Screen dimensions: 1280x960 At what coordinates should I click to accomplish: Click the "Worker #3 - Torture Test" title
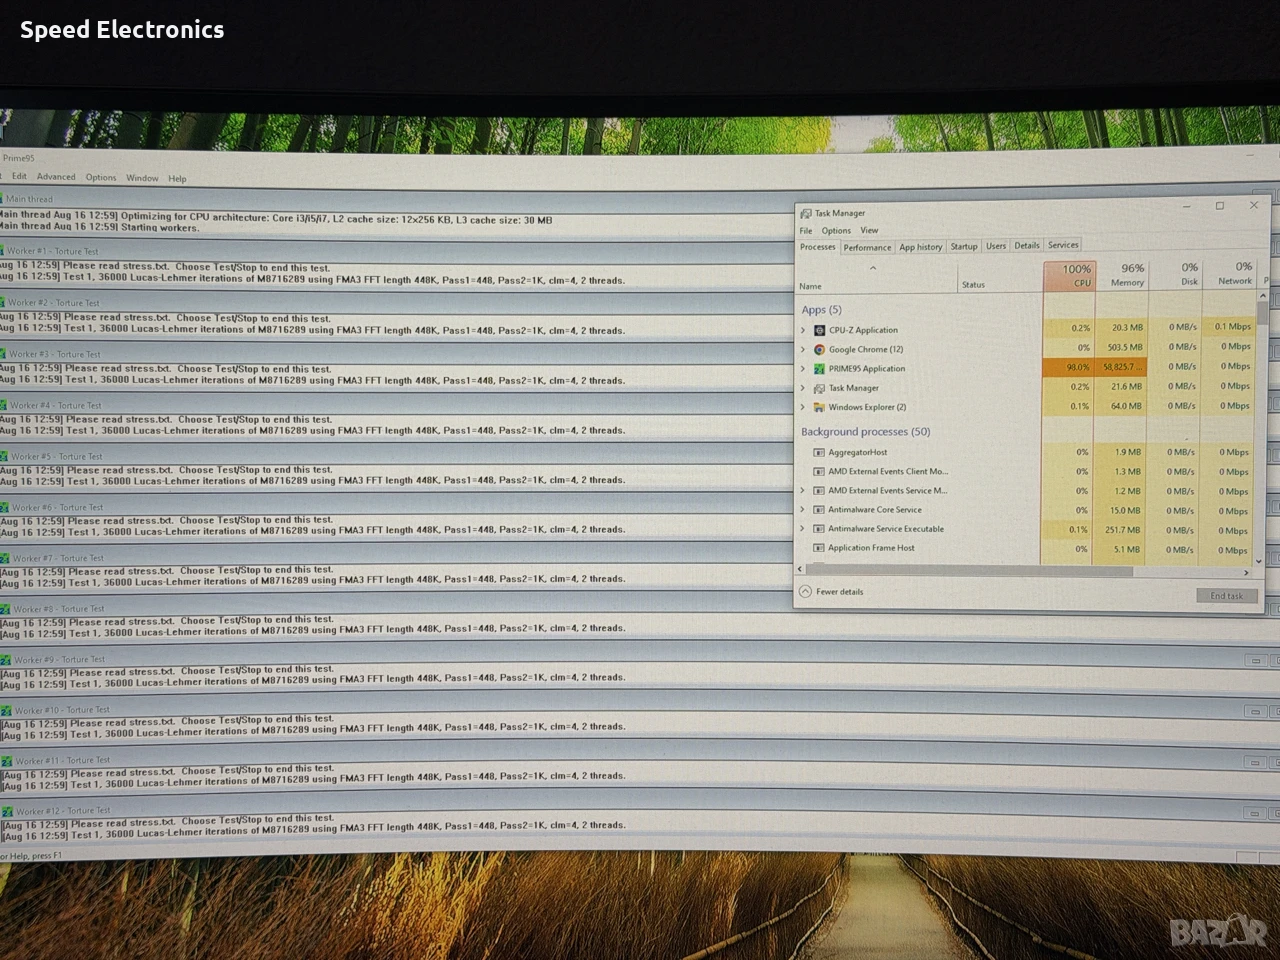[x=55, y=354]
